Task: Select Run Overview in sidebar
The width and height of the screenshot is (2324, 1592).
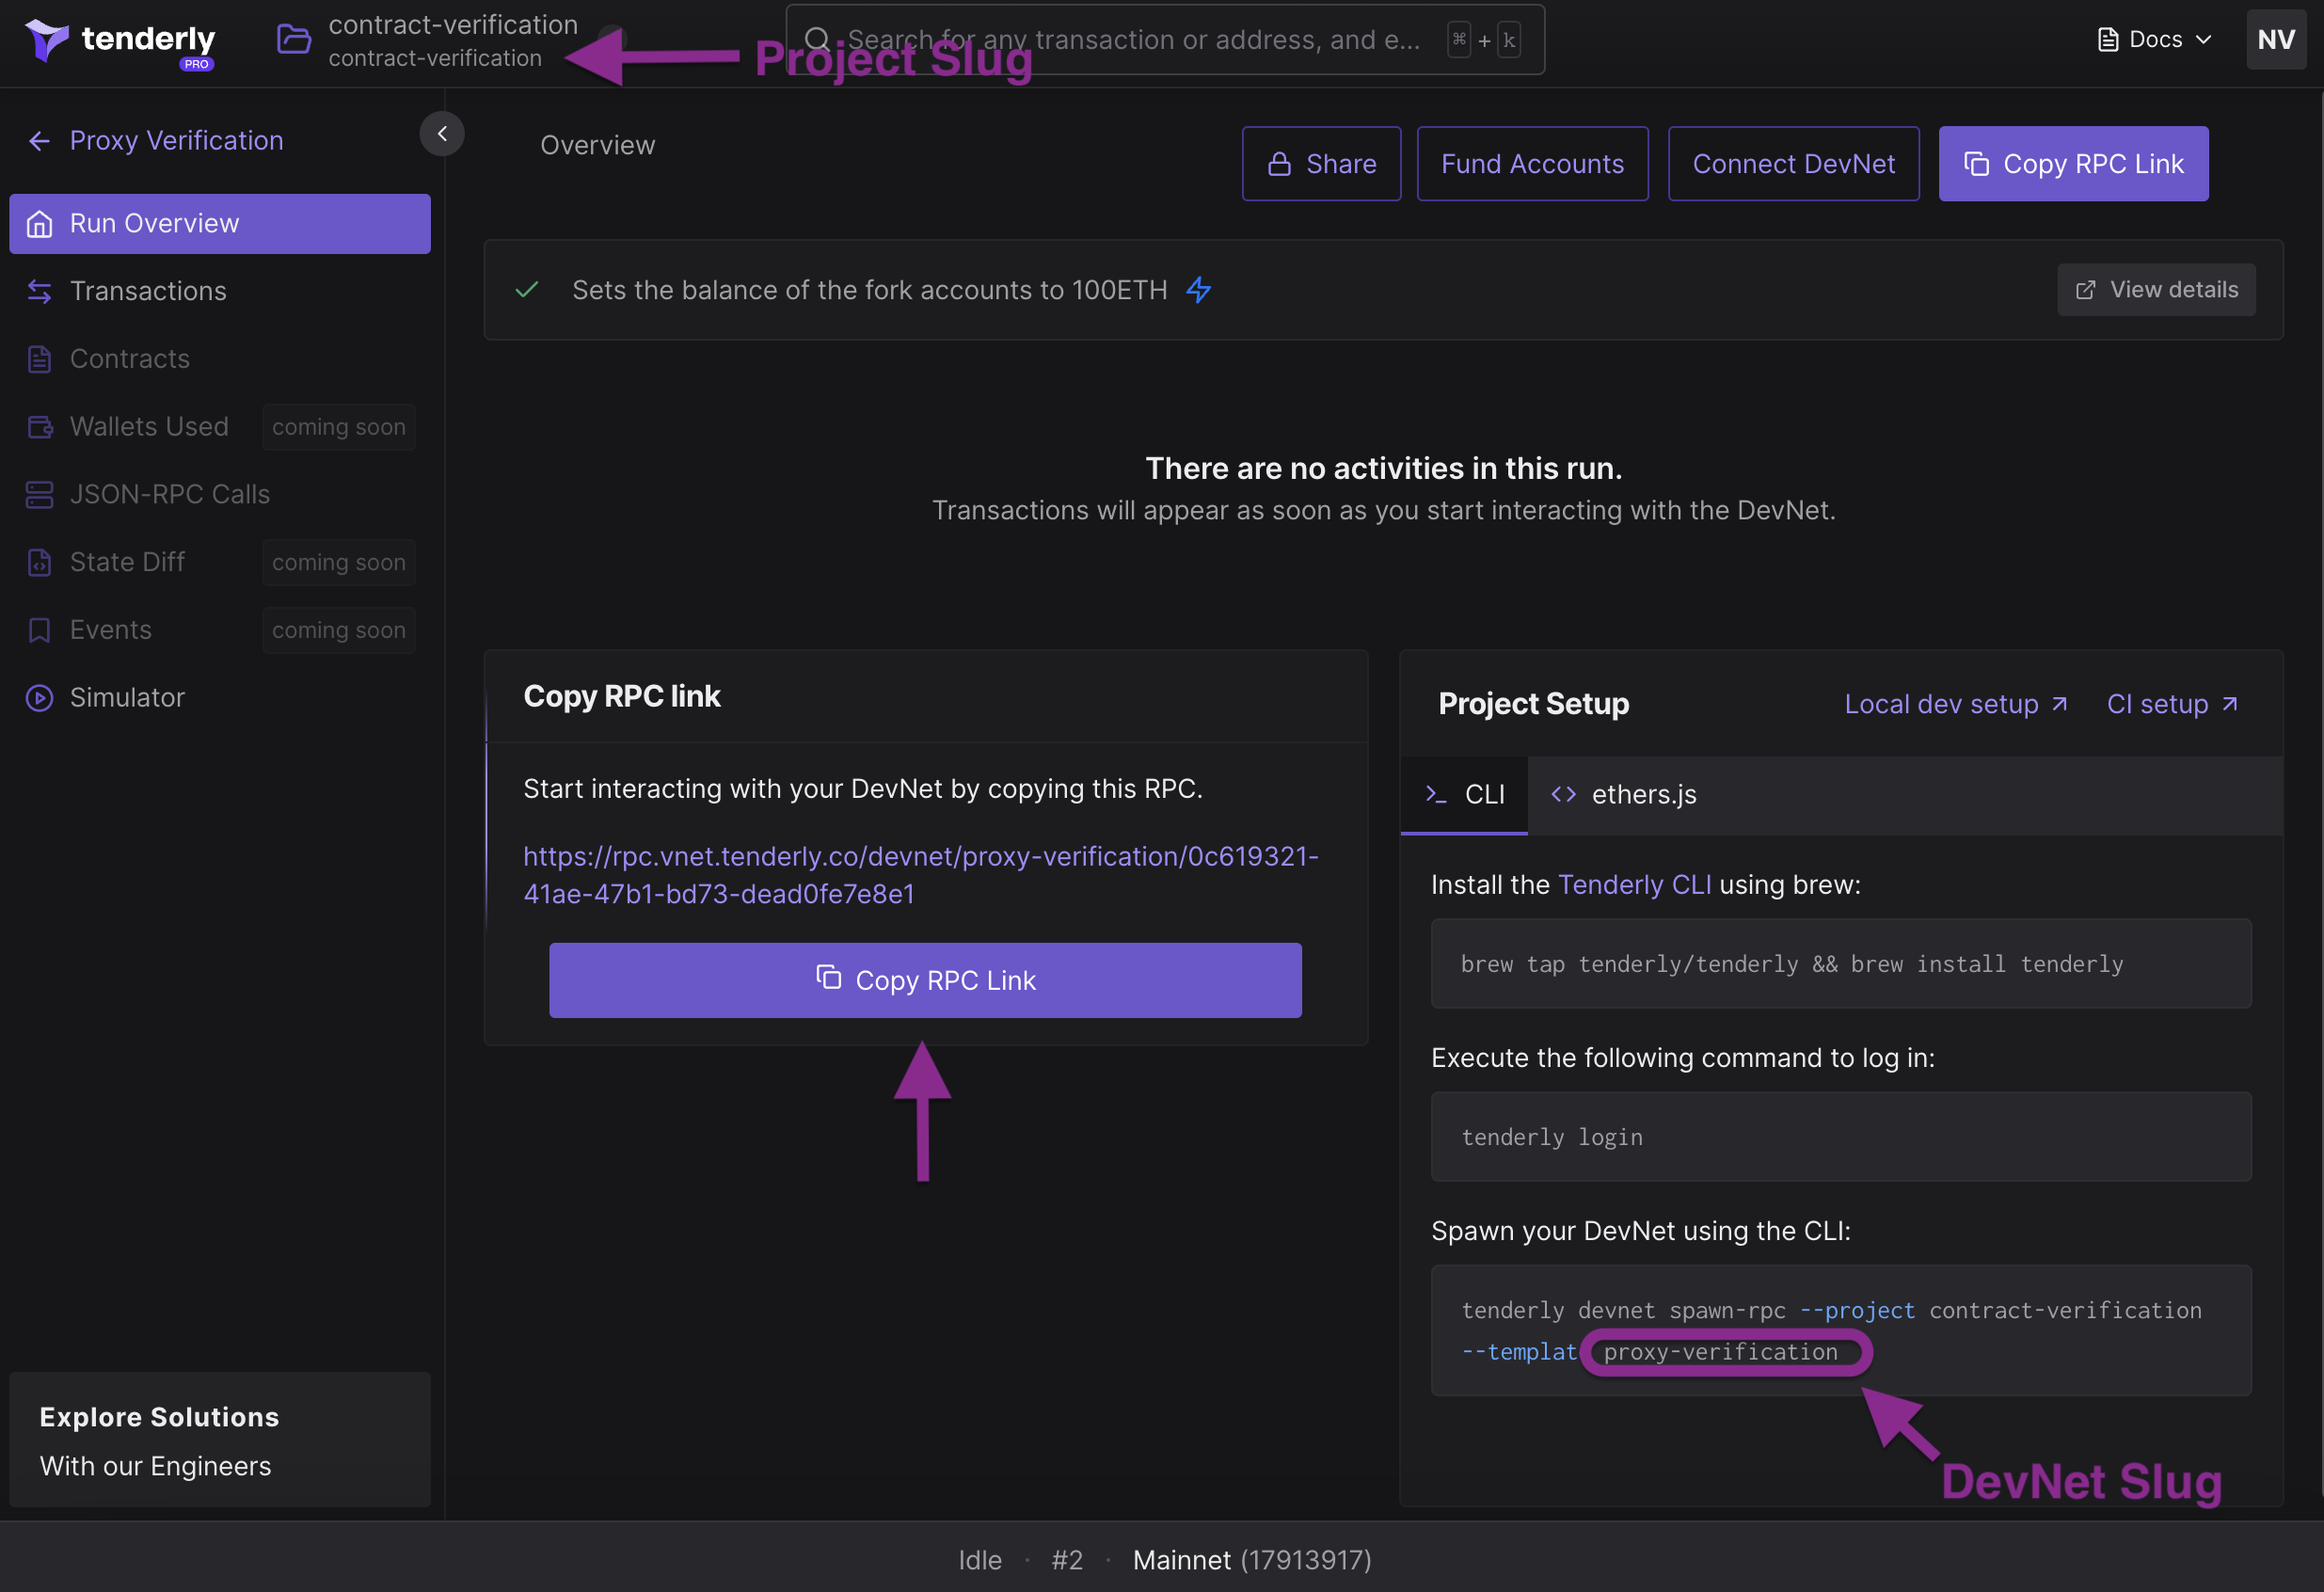Action: 220,224
